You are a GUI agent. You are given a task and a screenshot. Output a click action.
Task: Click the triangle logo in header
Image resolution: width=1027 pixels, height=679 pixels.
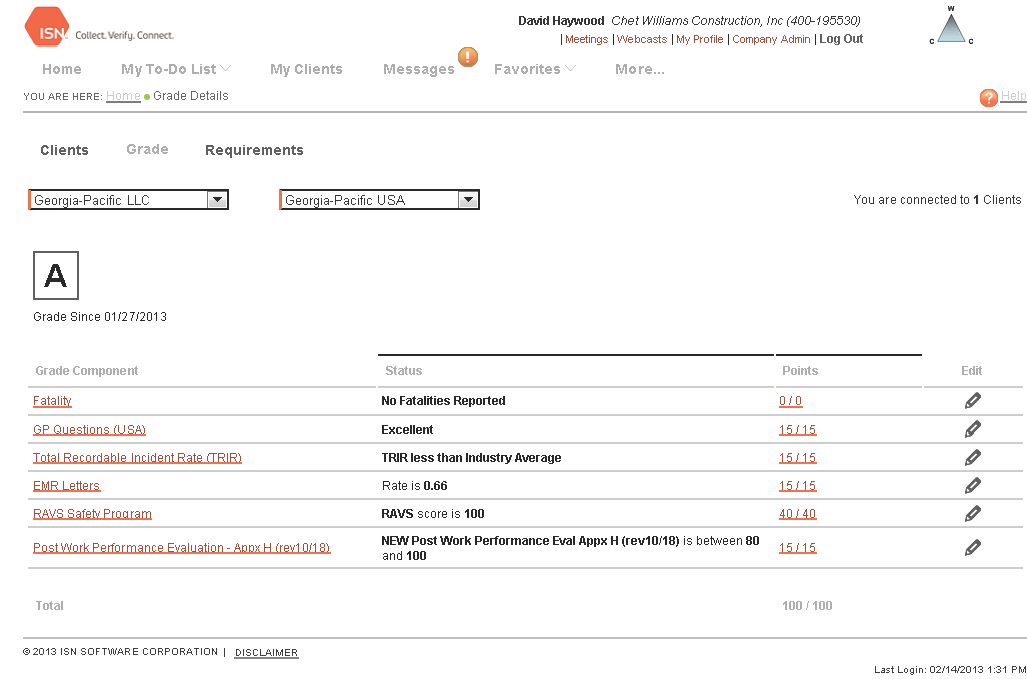pos(951,28)
